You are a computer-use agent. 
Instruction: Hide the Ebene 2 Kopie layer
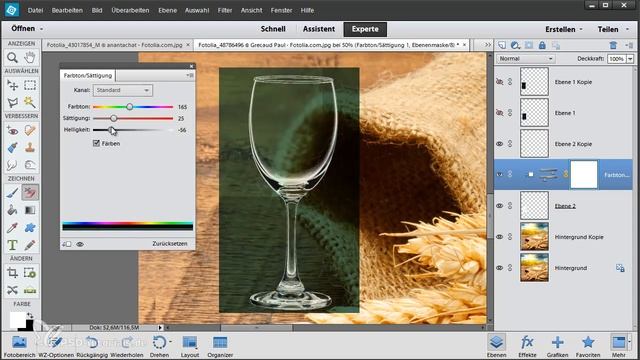500,144
